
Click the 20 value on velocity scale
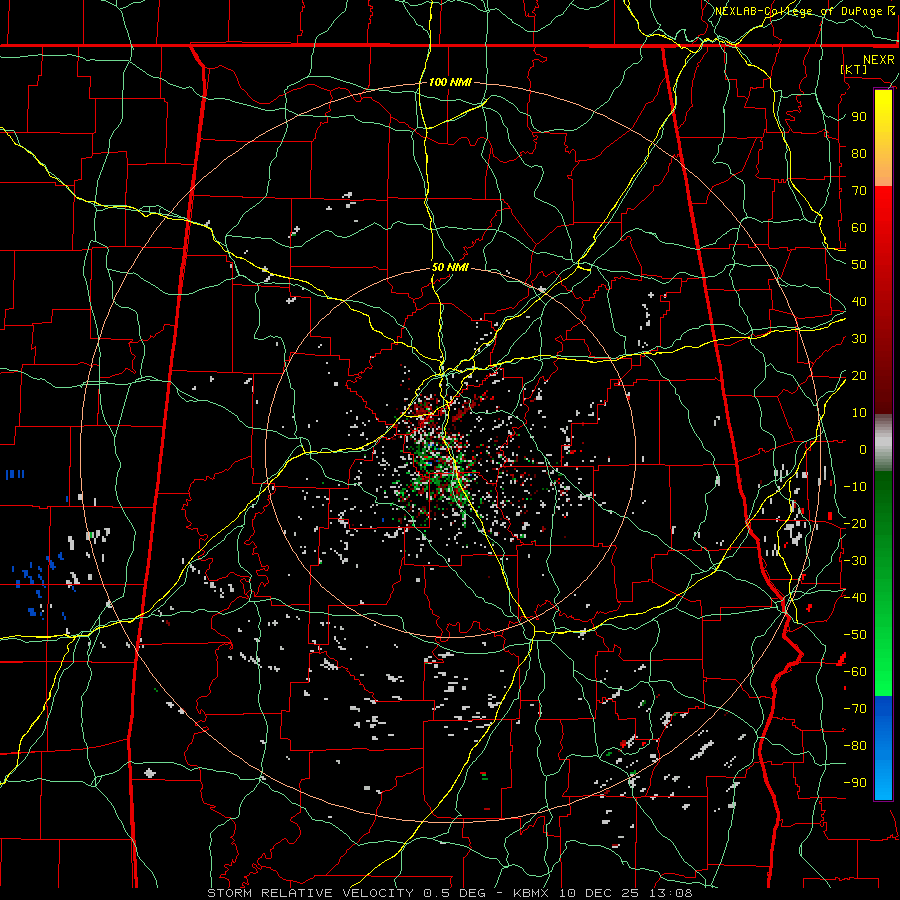859,375
